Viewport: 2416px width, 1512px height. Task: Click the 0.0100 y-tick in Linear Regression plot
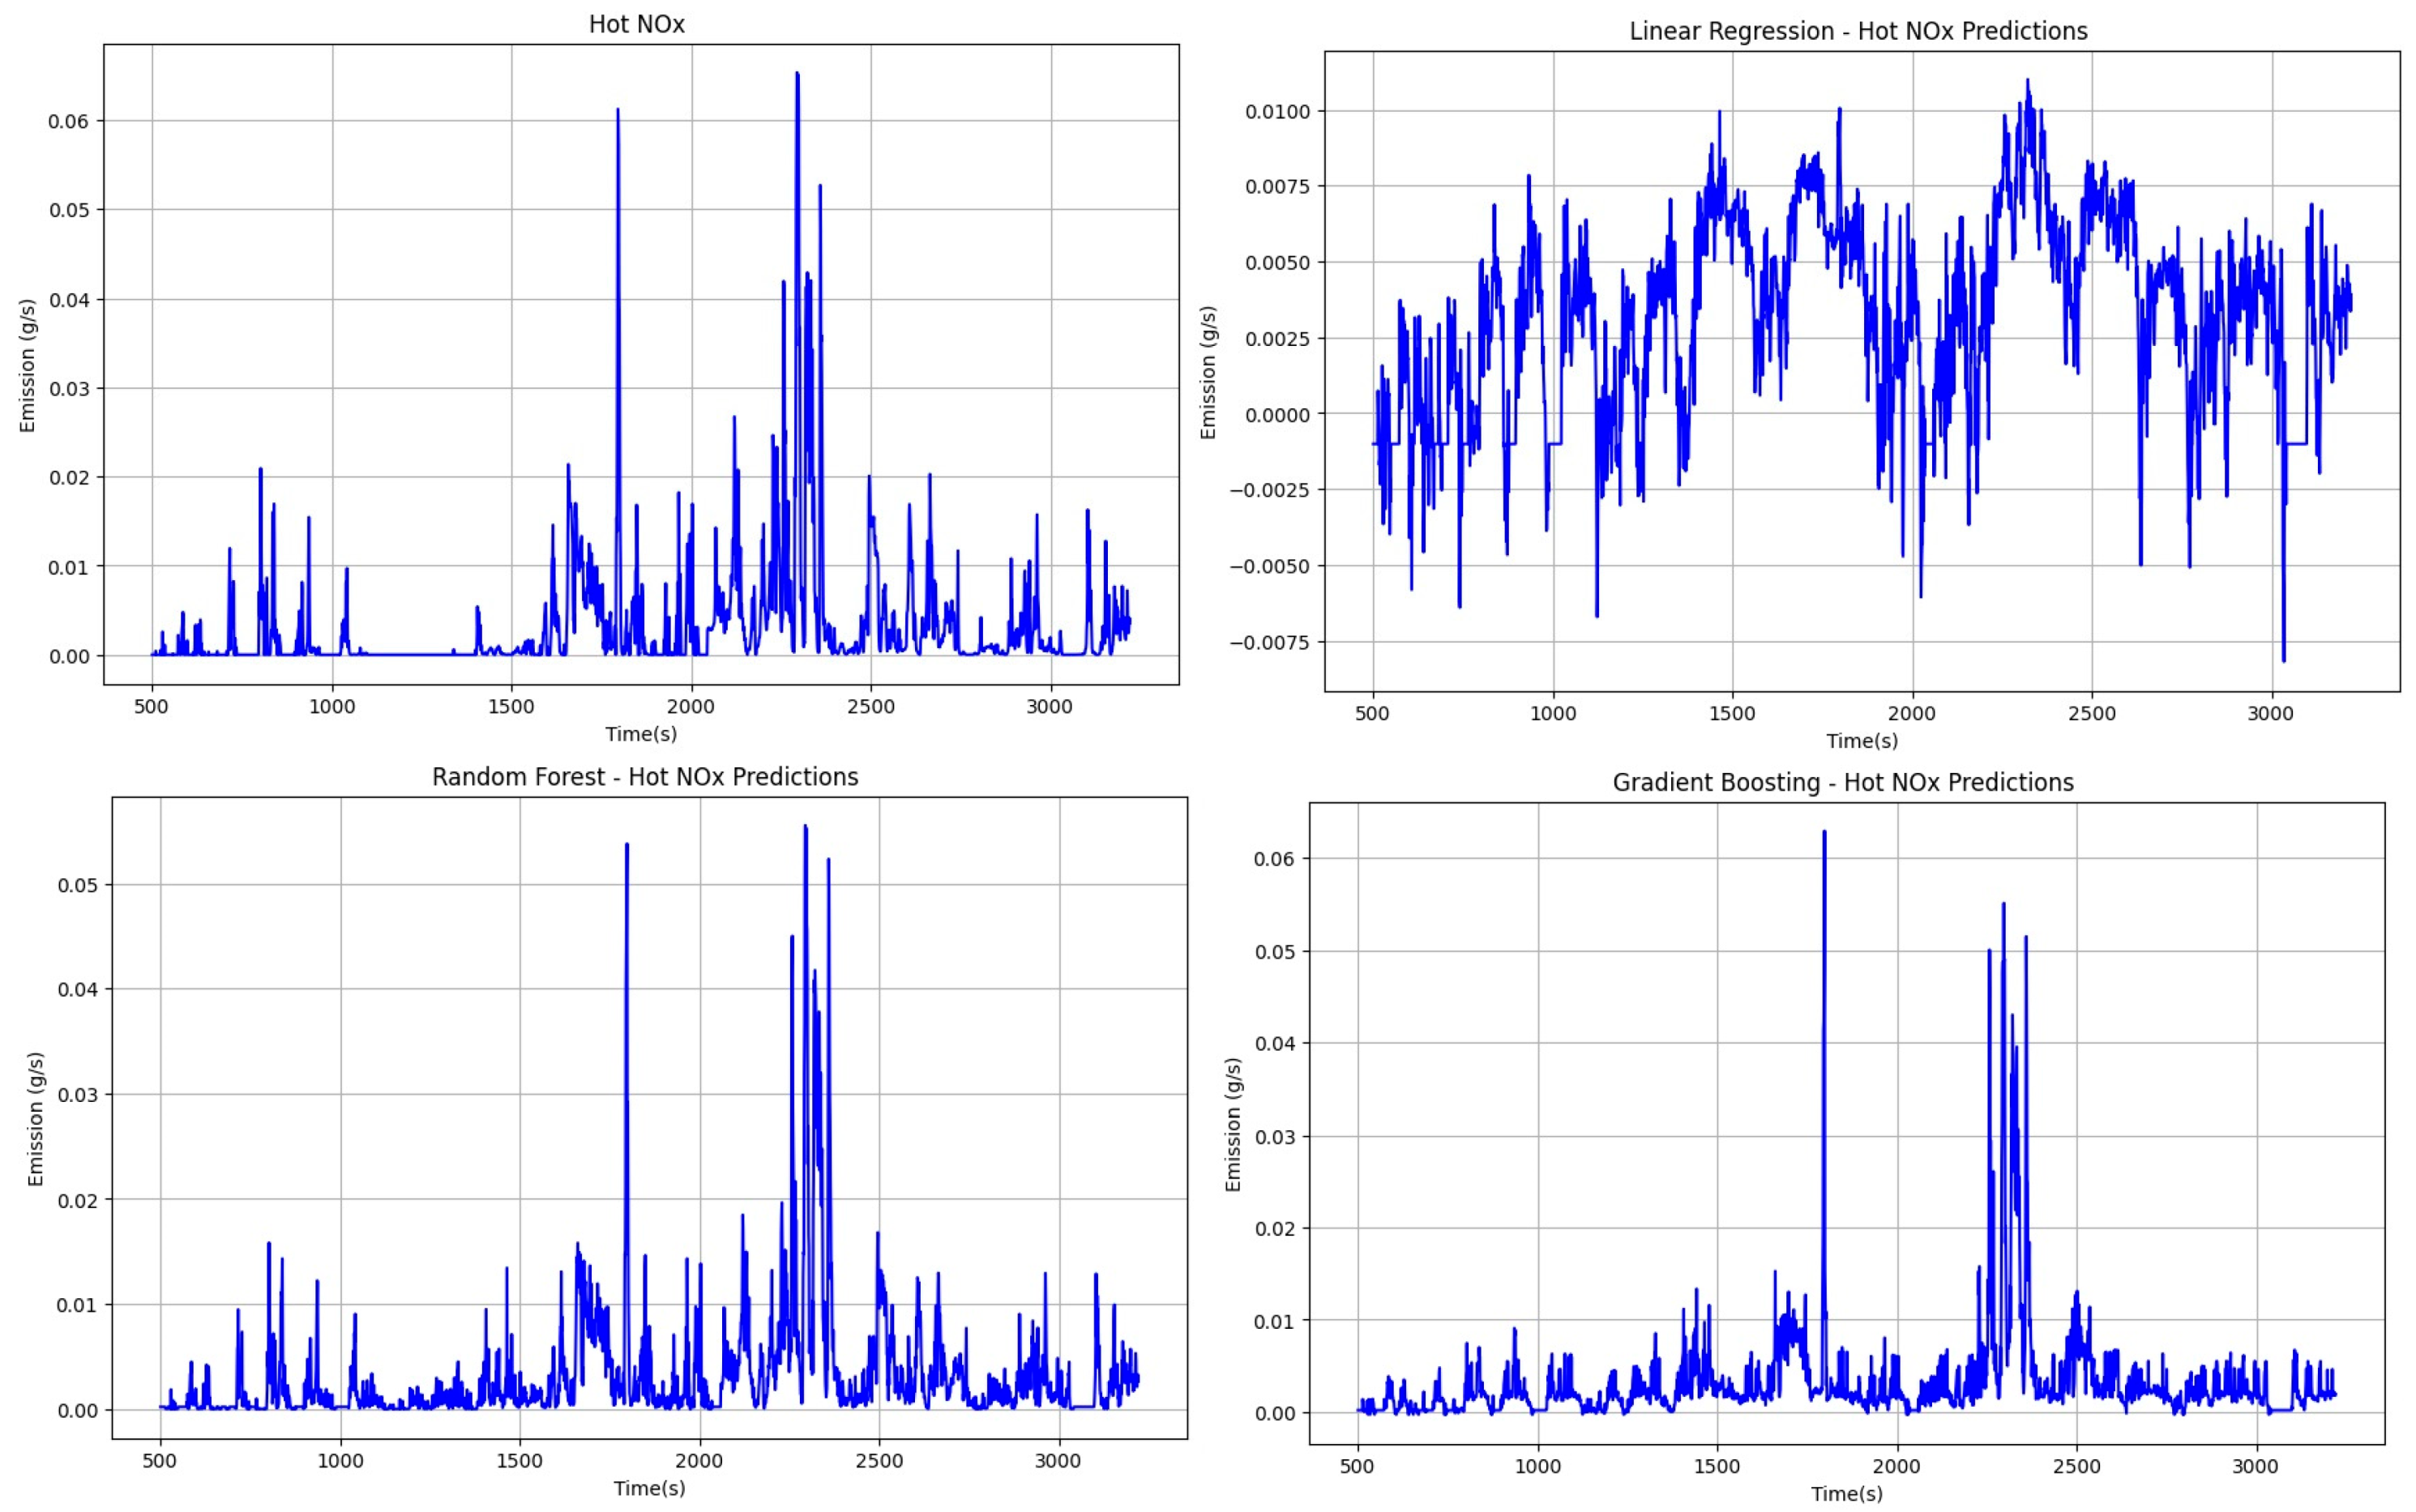1277,111
